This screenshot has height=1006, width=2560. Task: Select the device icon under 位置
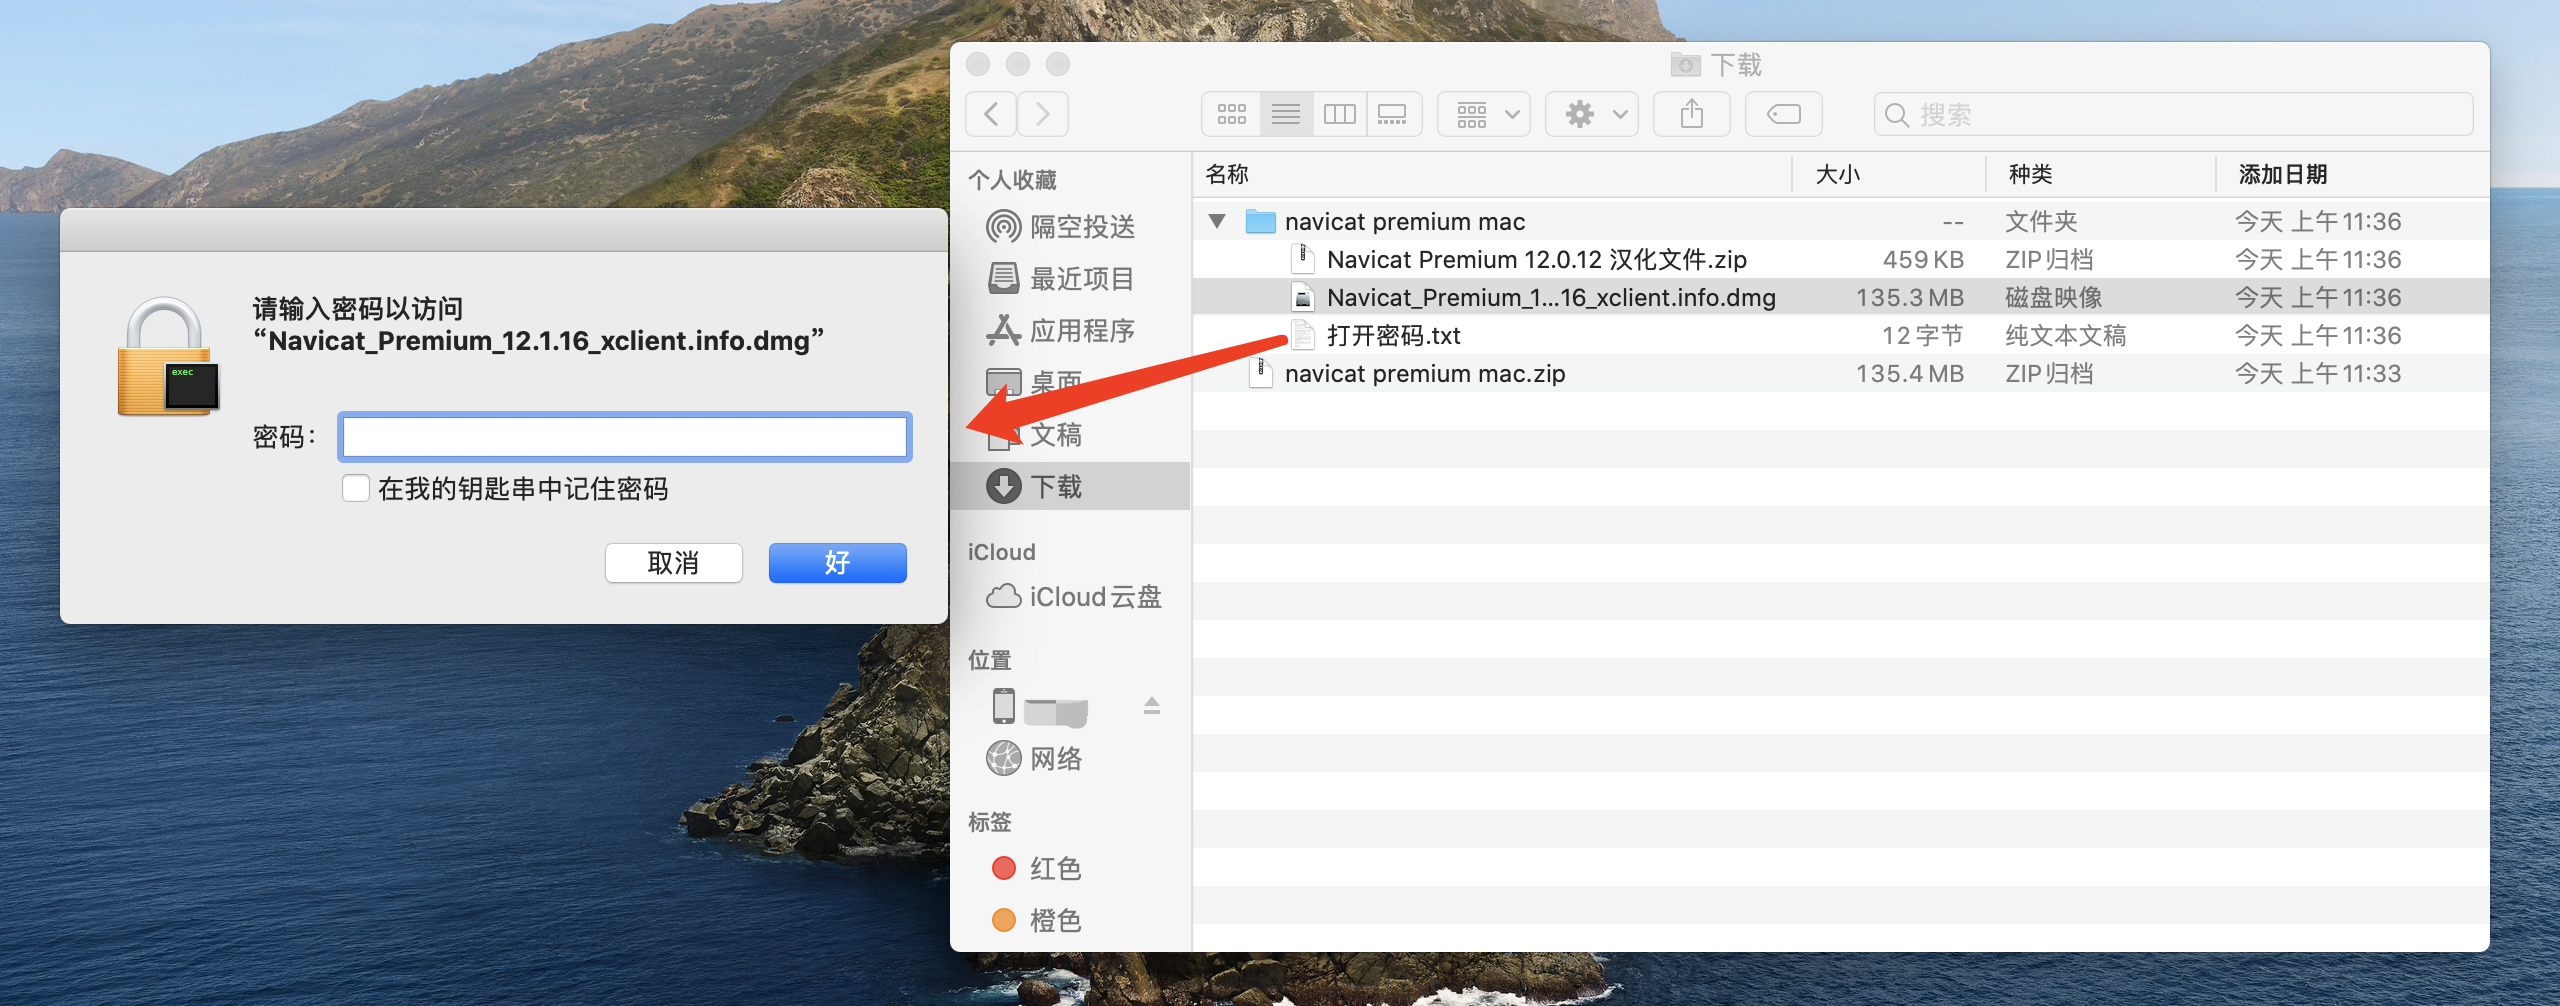[1004, 706]
